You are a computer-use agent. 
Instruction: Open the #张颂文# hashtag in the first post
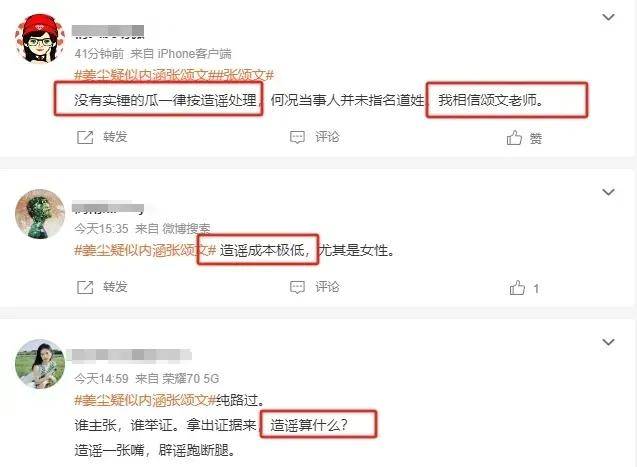(244, 75)
